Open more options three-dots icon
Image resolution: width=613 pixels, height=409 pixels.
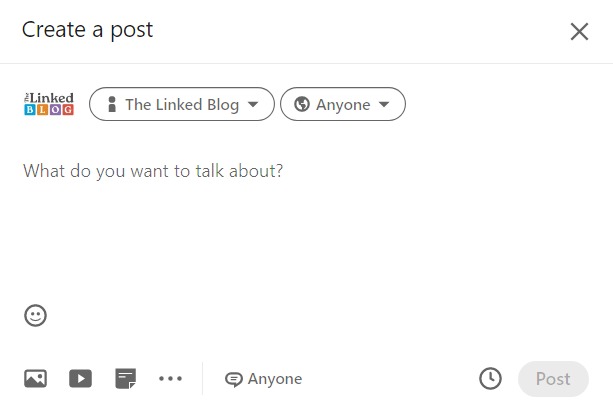[x=170, y=379]
